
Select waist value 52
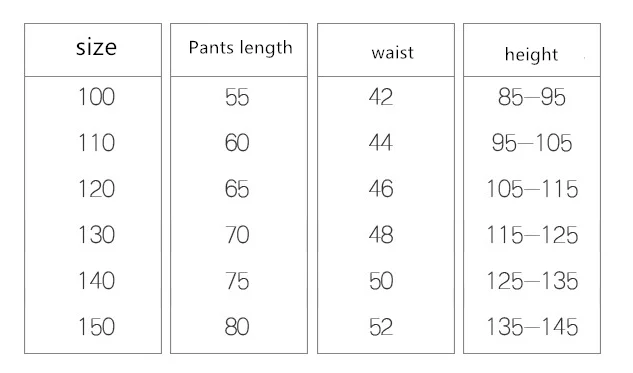(x=381, y=327)
